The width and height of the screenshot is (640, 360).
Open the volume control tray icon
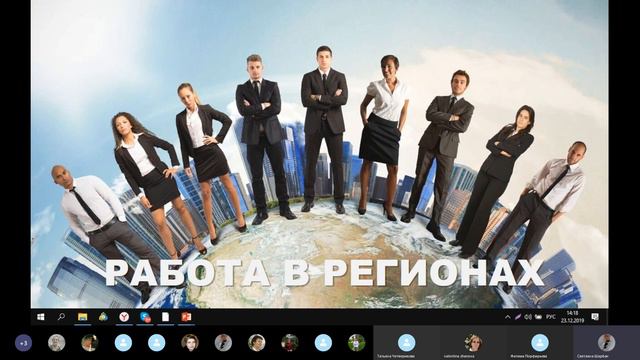click(528, 317)
